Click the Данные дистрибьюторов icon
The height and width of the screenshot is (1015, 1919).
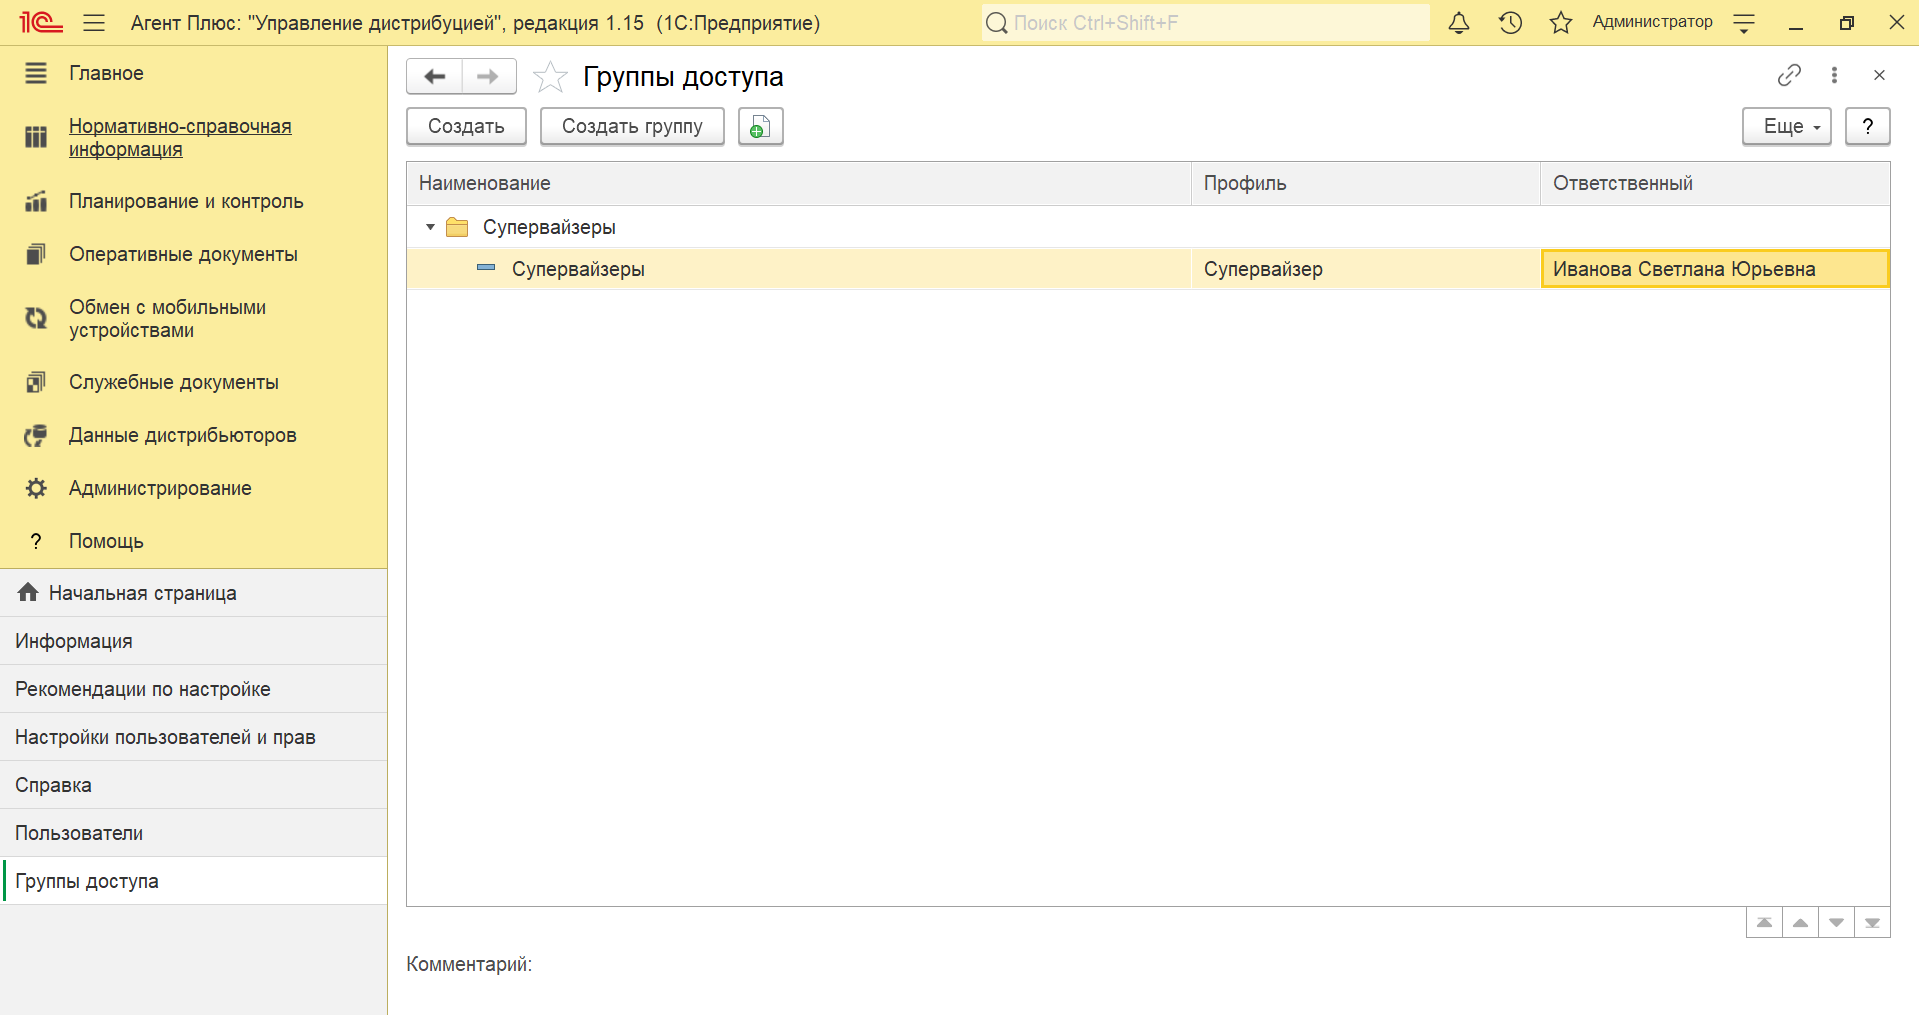pos(36,435)
